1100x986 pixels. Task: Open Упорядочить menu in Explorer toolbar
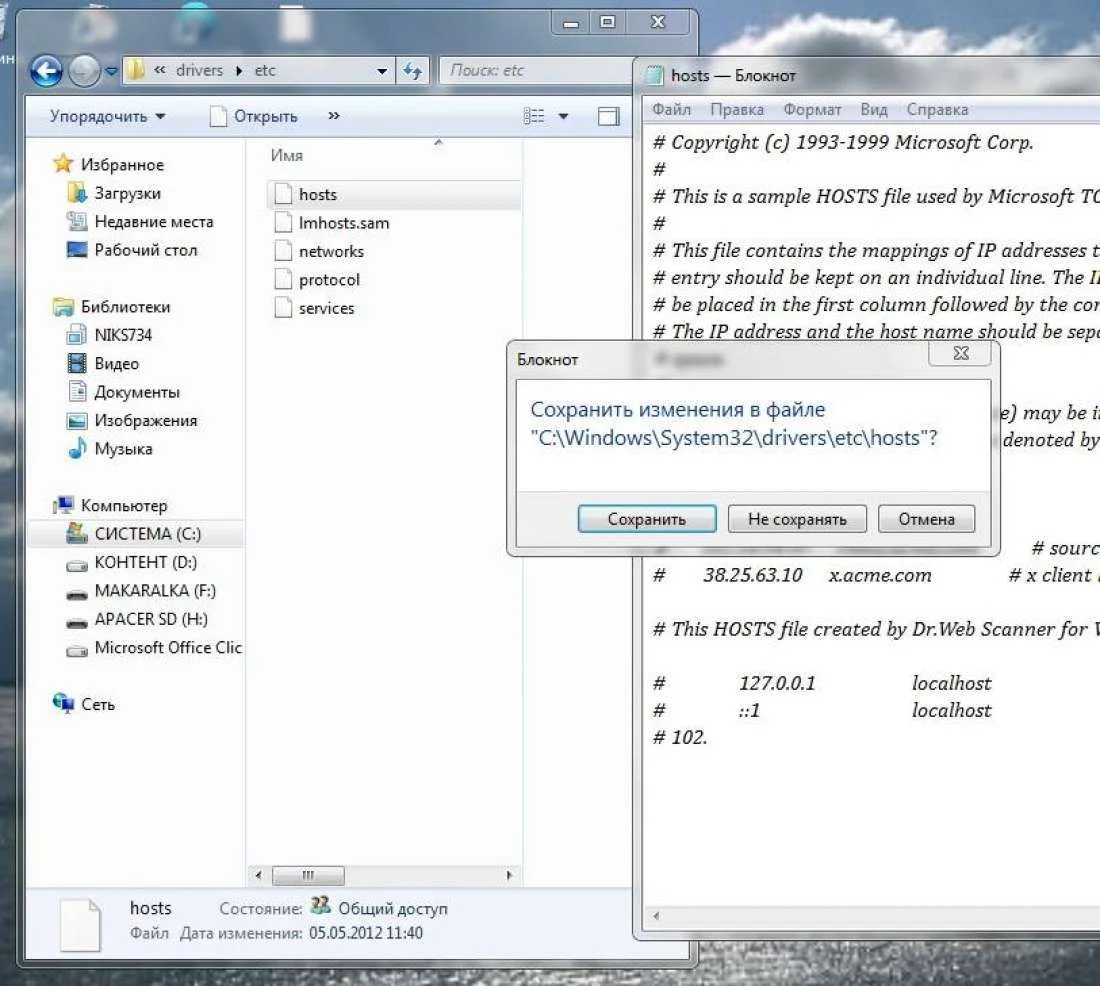[107, 116]
